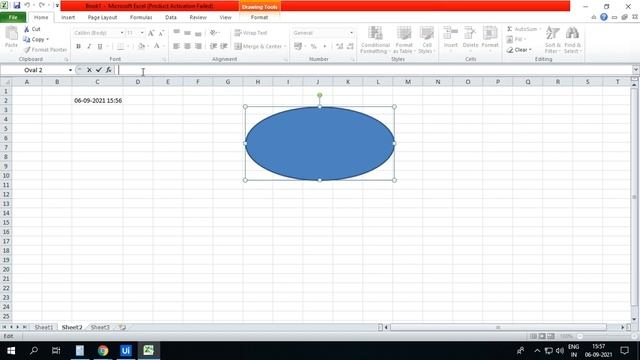Click Increase Decimal icon
The width and height of the screenshot is (640, 360).
(x=340, y=46)
